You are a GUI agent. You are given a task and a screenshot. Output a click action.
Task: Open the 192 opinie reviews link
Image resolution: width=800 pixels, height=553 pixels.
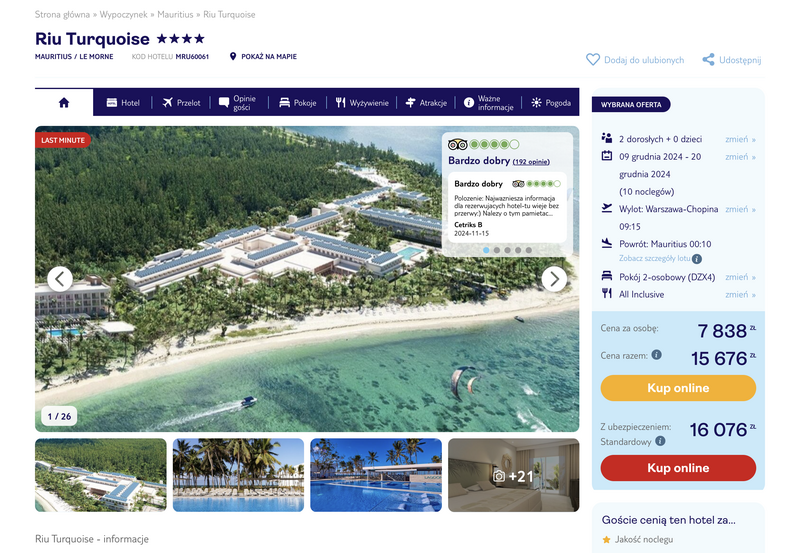531,162
